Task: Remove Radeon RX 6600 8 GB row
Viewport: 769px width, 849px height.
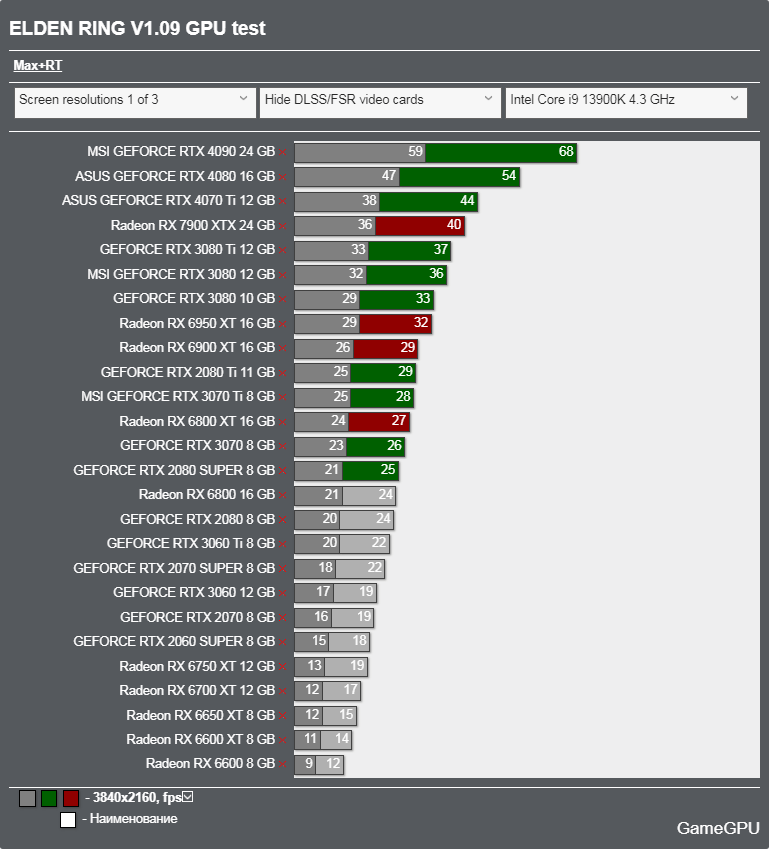Action: coord(283,765)
